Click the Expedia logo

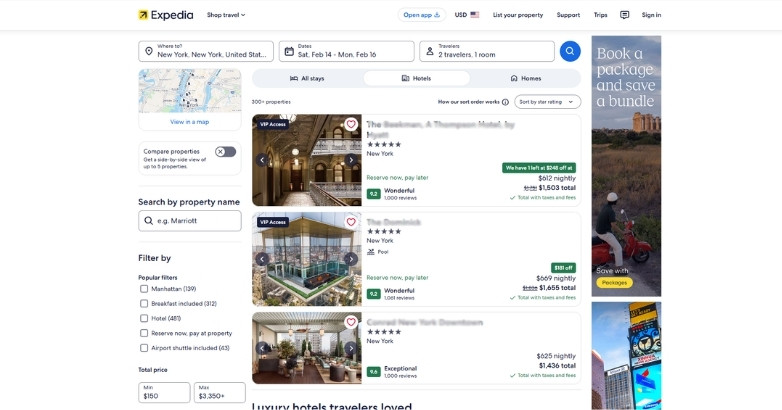pos(166,15)
